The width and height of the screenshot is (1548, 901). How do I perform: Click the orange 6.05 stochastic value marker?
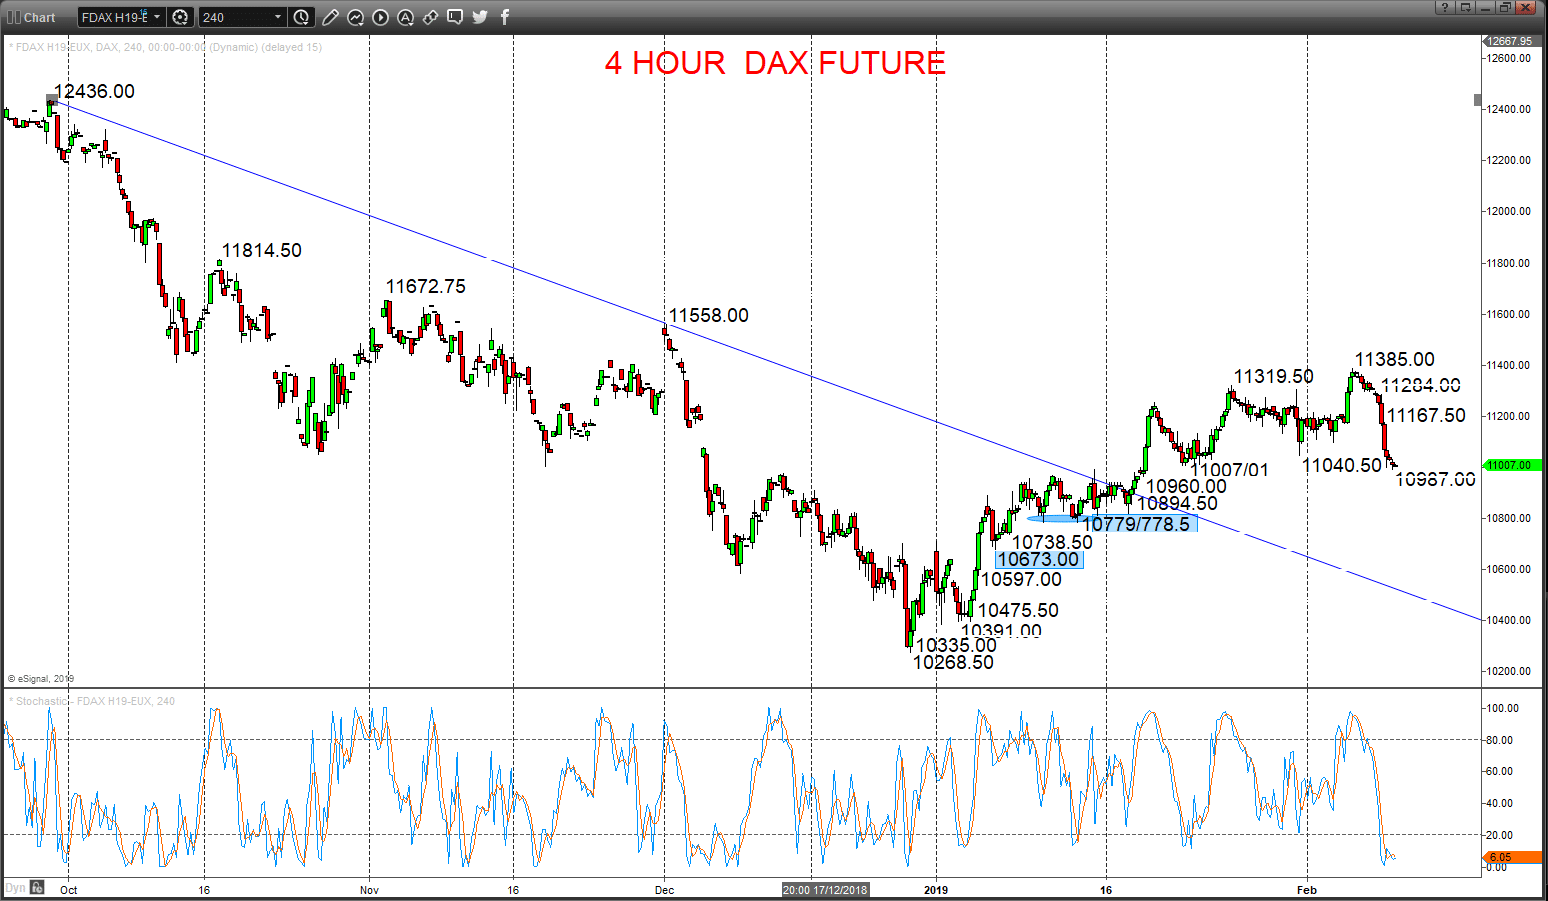pos(1512,857)
